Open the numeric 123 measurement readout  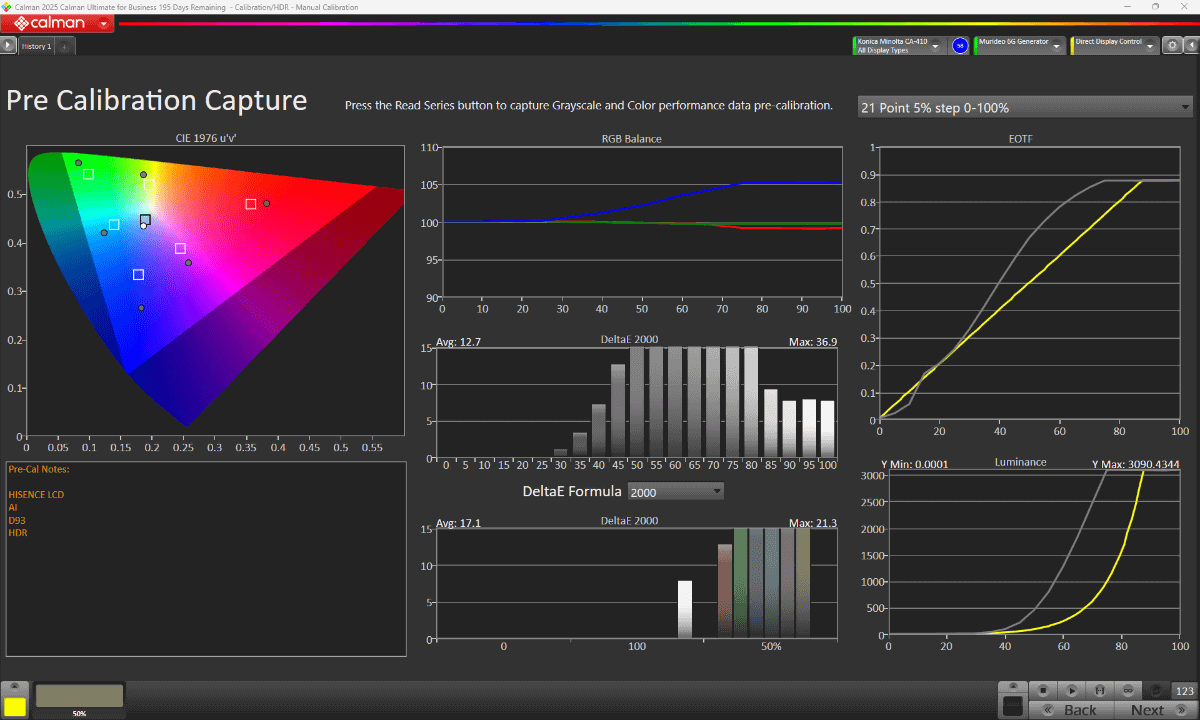1185,691
